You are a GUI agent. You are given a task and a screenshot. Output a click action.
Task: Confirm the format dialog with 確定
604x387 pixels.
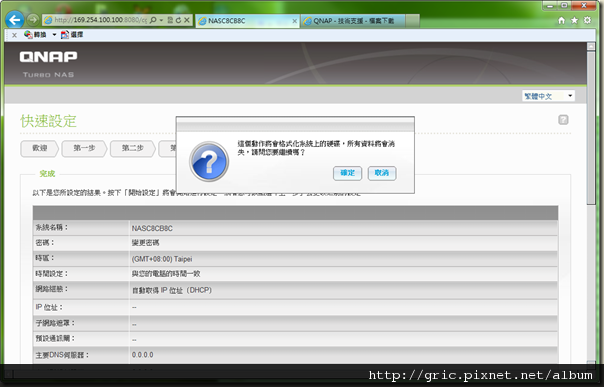(x=347, y=173)
